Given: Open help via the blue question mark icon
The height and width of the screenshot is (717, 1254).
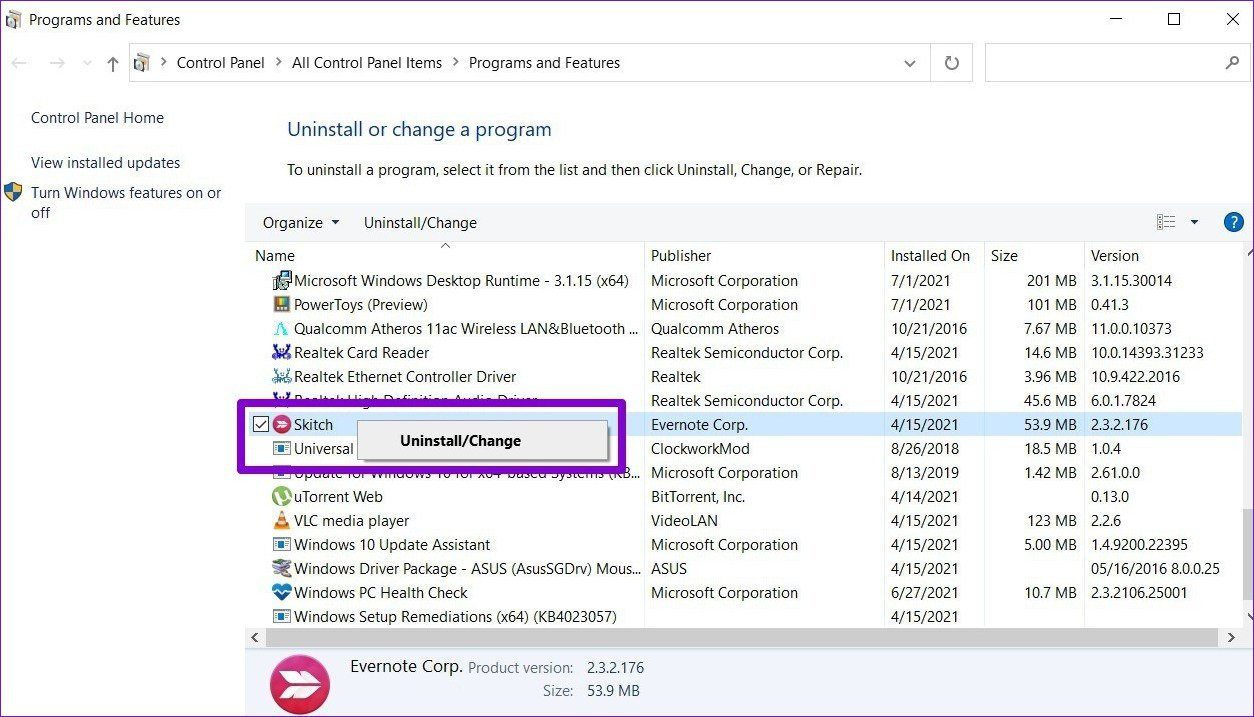Looking at the screenshot, I should [1233, 223].
